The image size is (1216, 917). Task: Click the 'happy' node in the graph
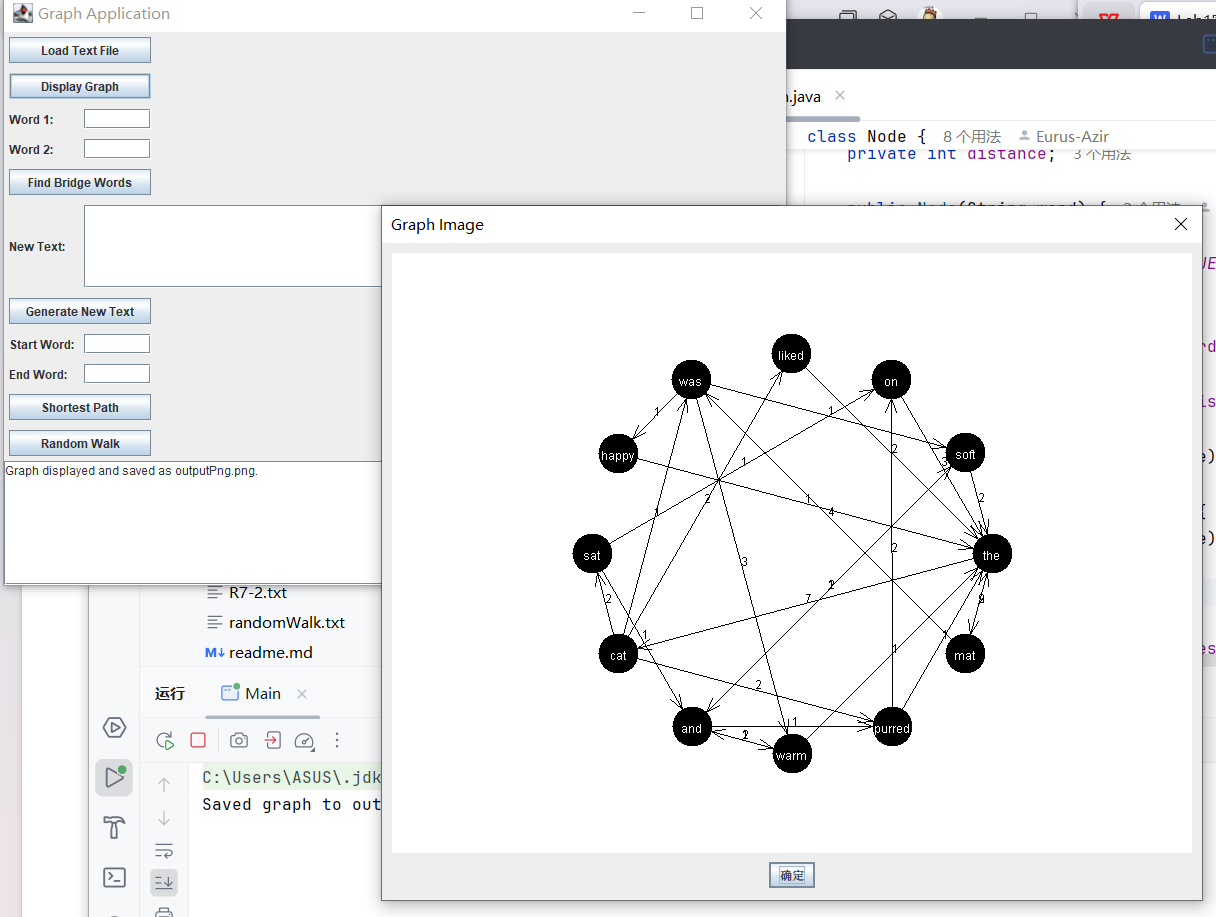point(618,455)
